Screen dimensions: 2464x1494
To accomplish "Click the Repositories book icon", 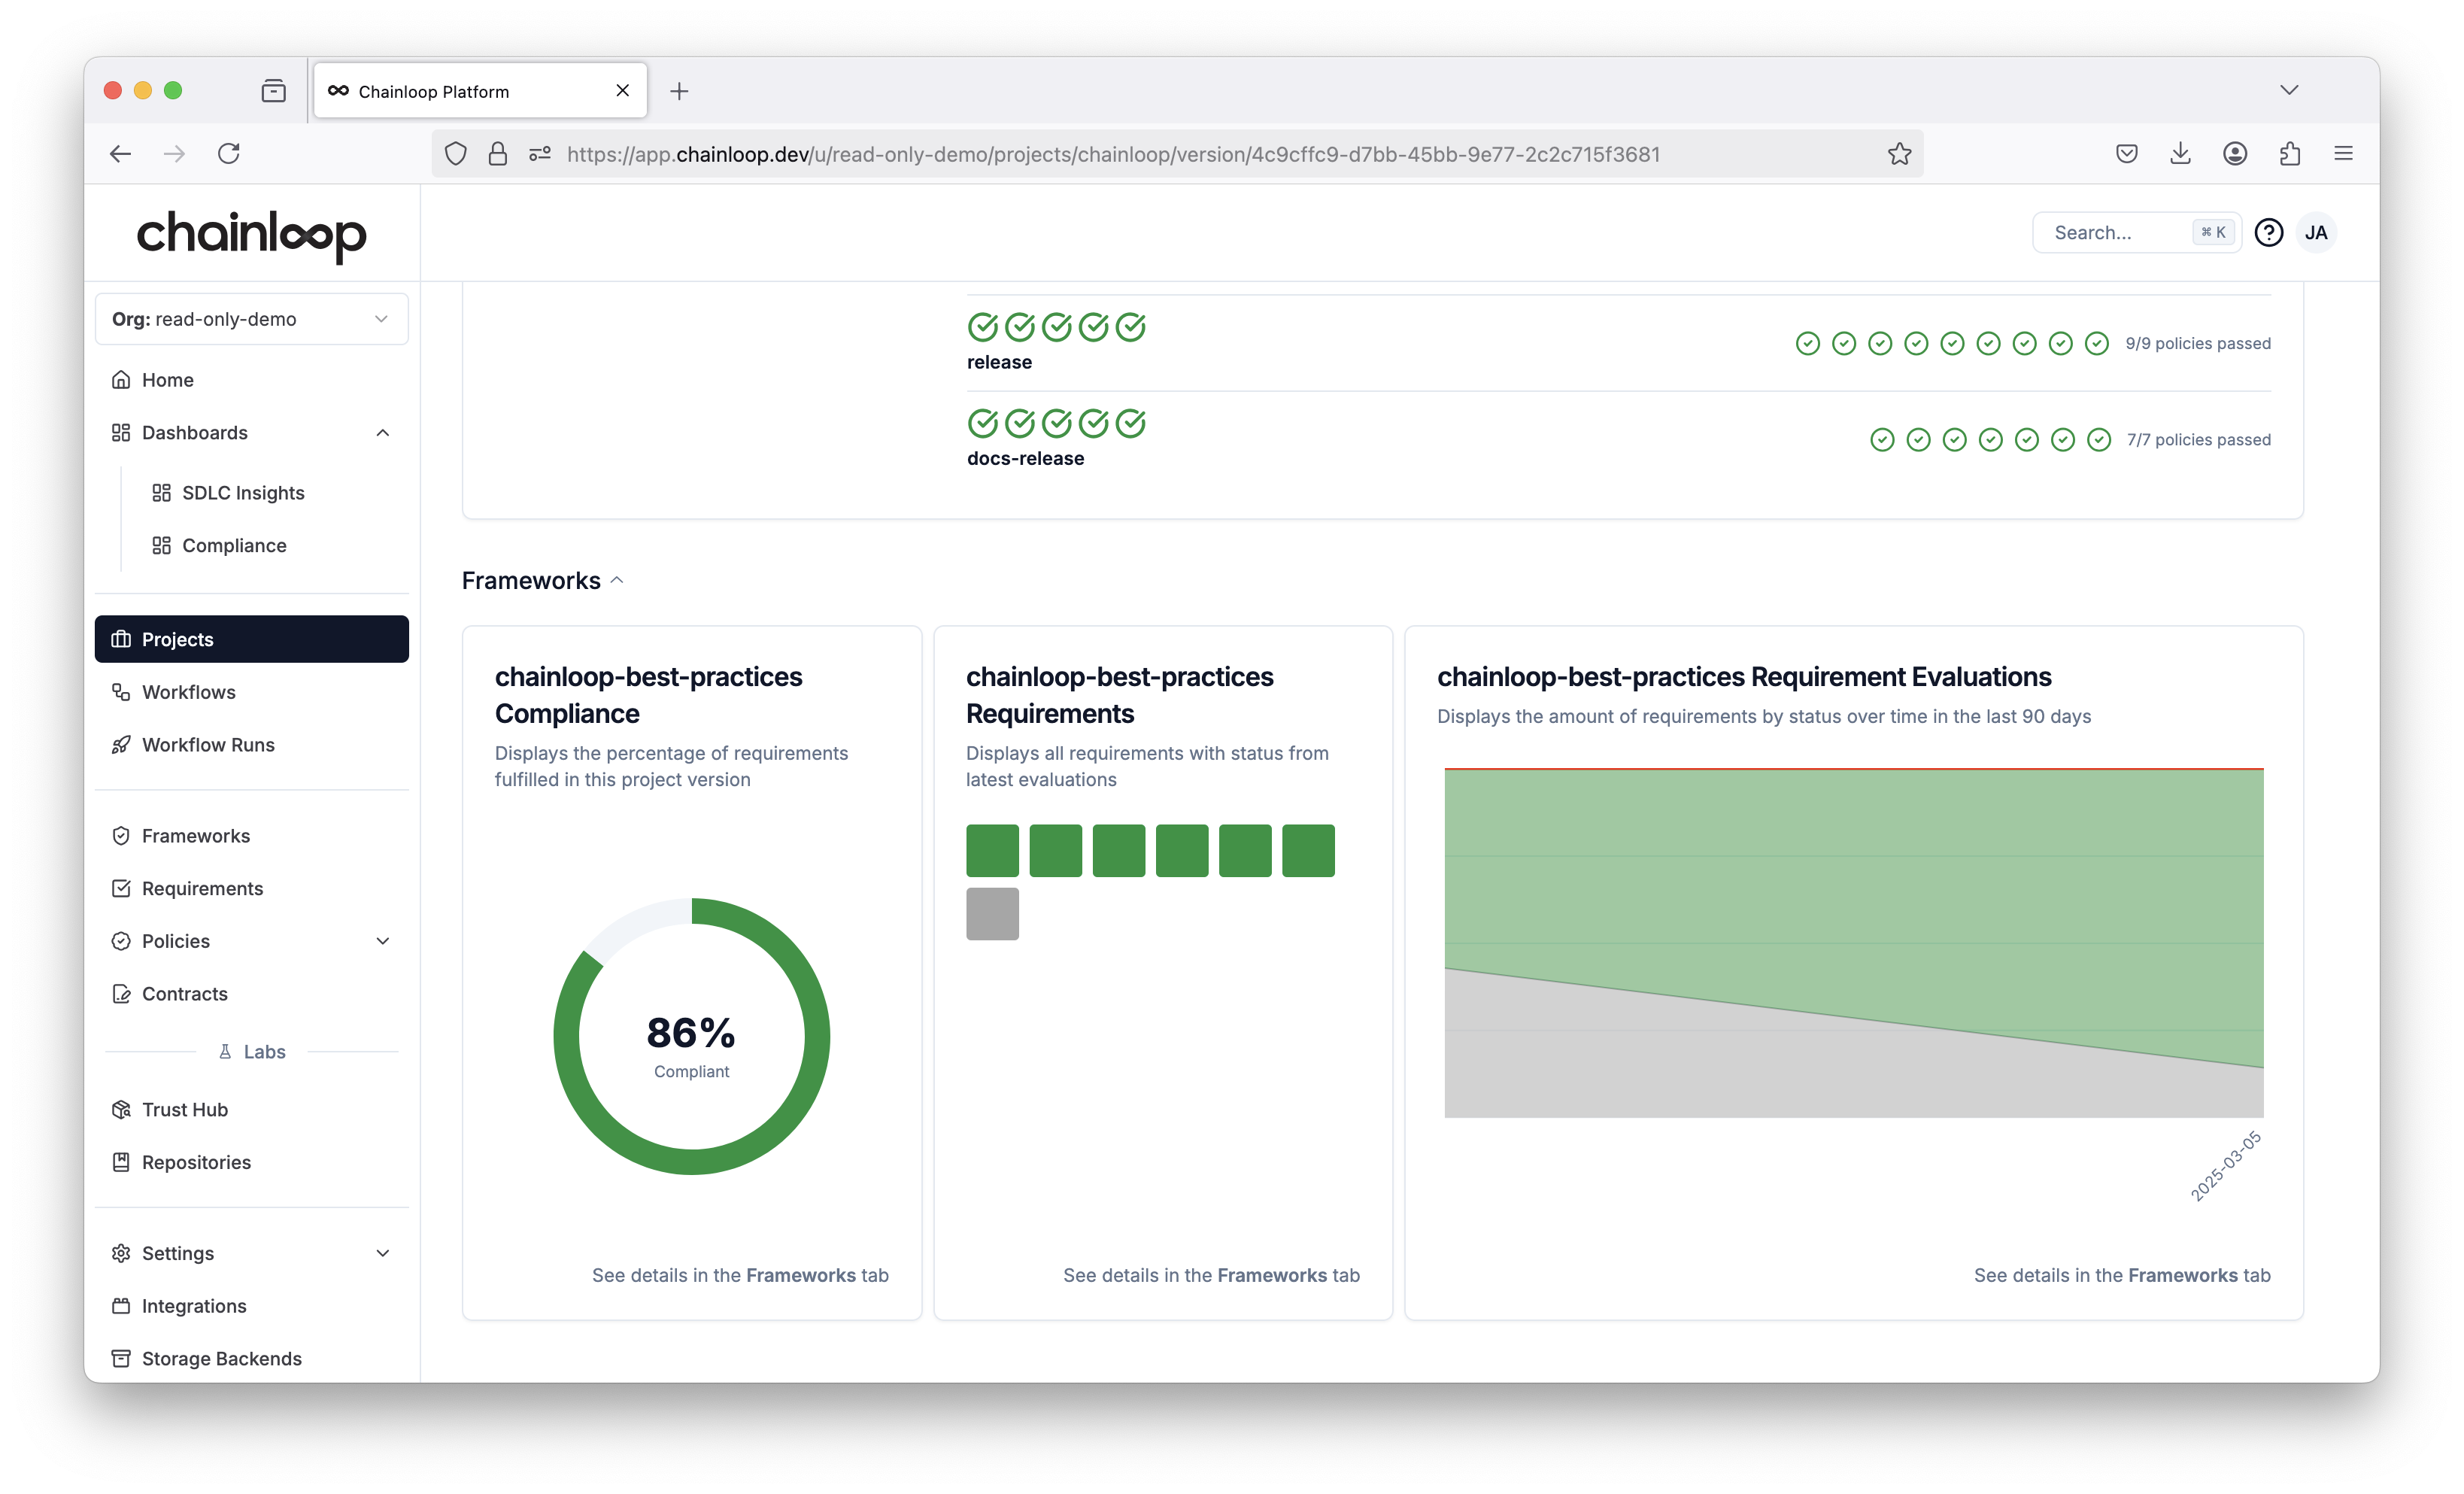I will 121,1163.
